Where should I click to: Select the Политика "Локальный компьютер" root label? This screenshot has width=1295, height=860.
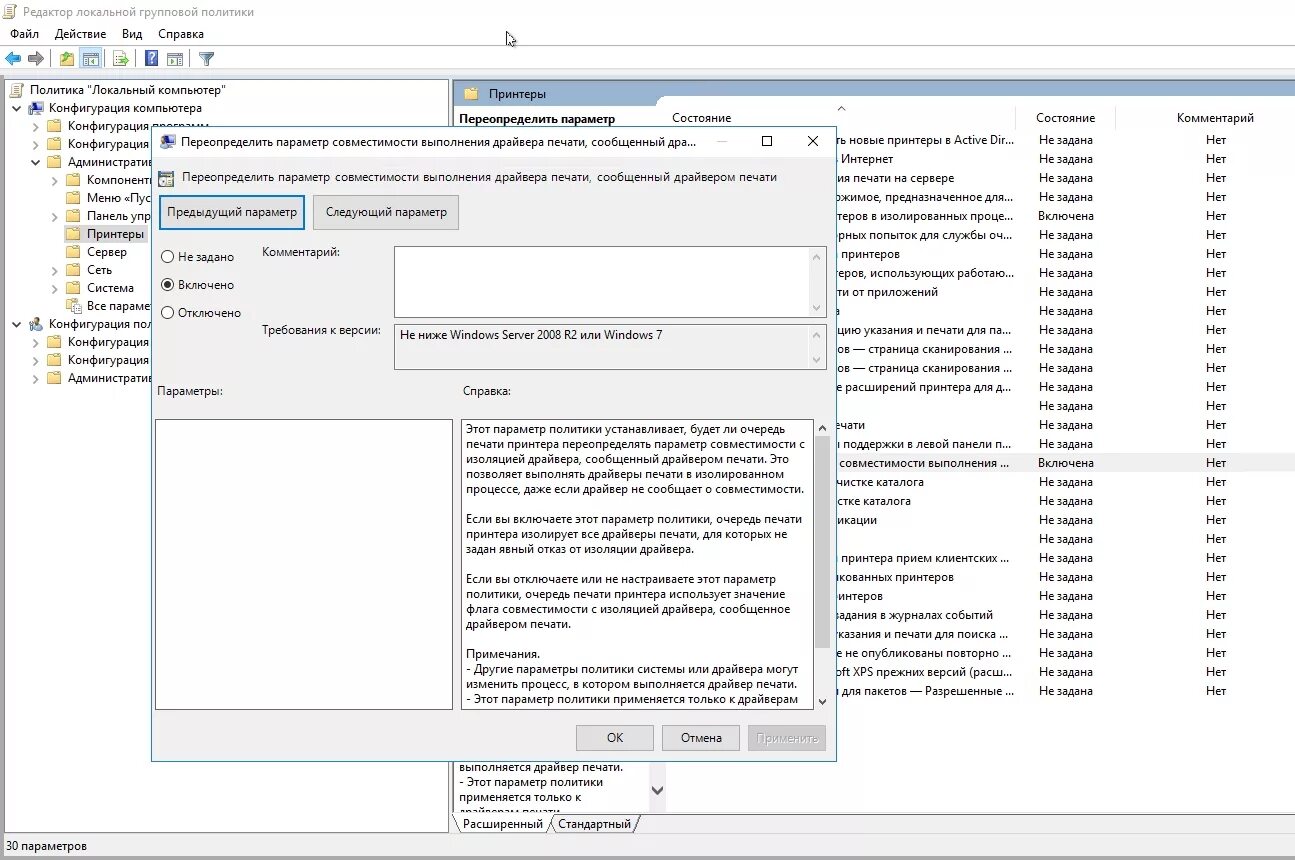click(x=127, y=90)
